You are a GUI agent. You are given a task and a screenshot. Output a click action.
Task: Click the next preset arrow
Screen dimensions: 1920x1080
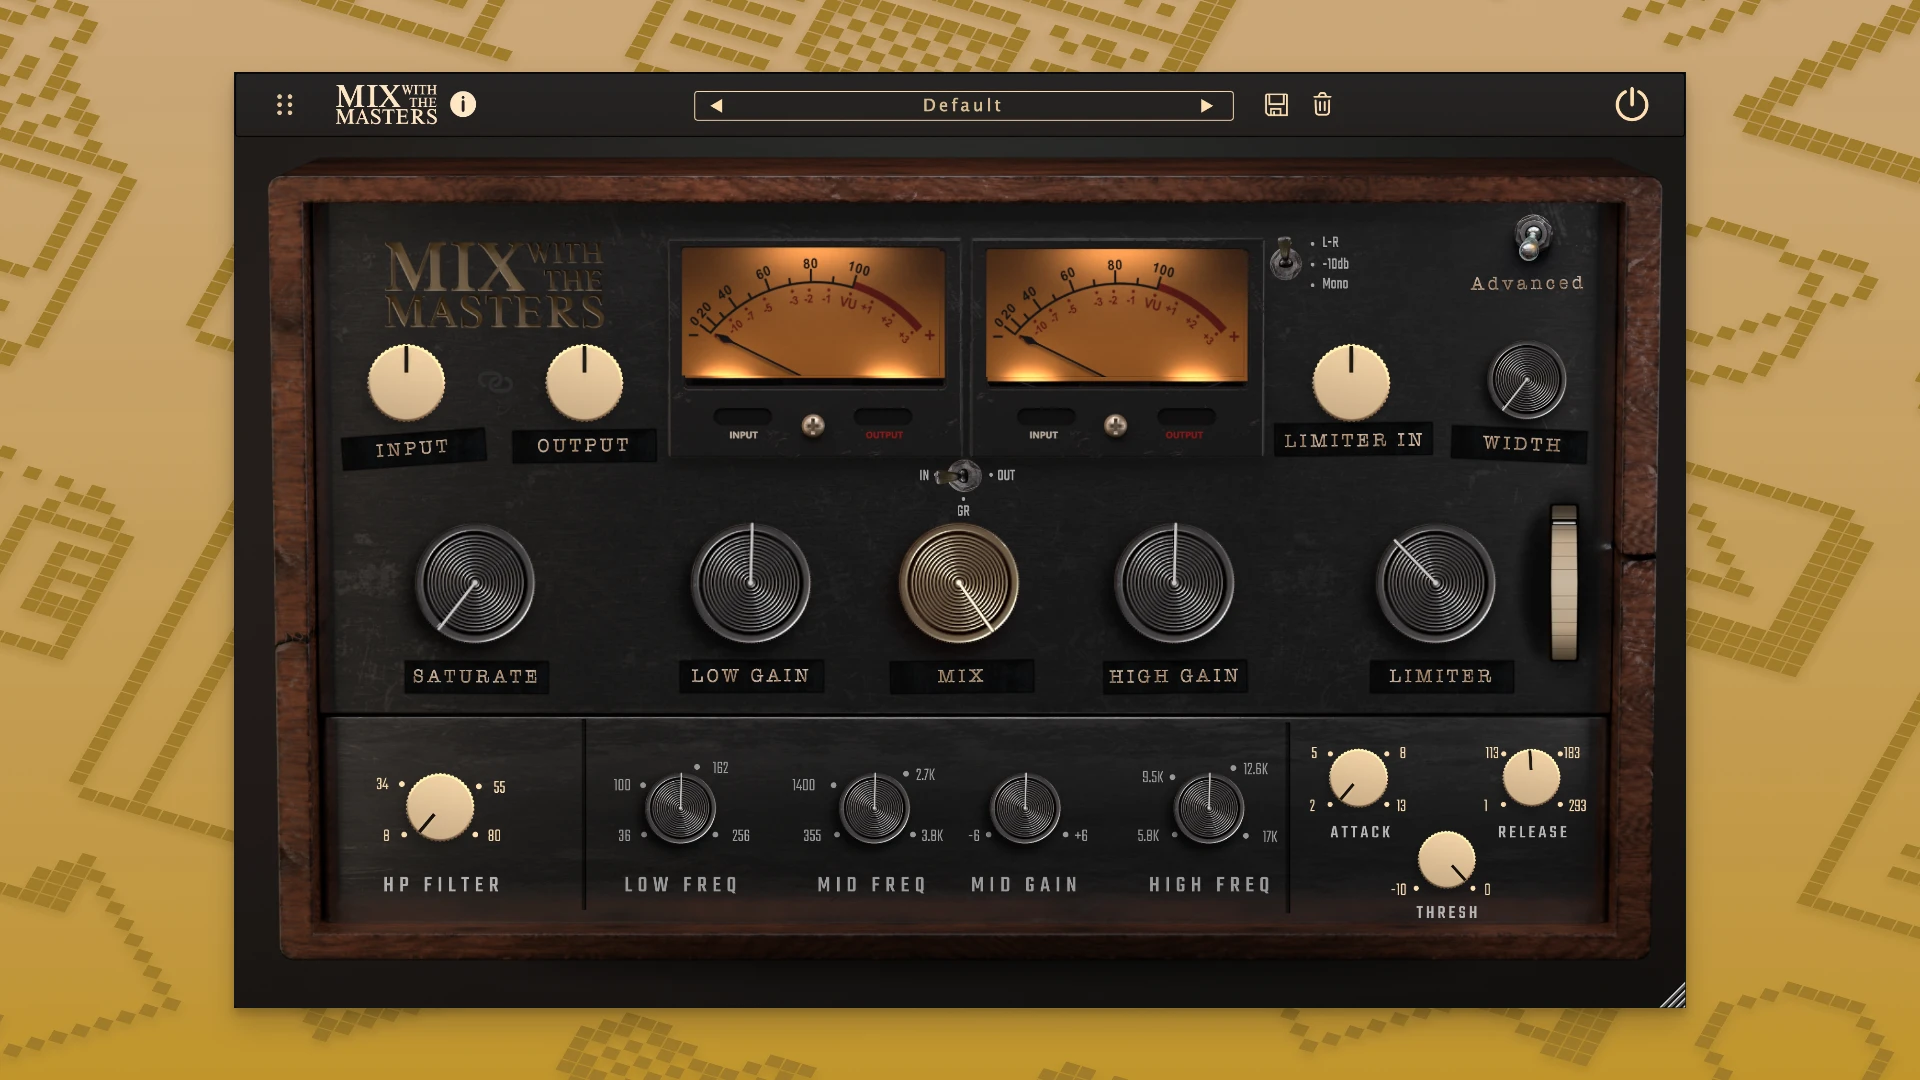pos(1208,105)
